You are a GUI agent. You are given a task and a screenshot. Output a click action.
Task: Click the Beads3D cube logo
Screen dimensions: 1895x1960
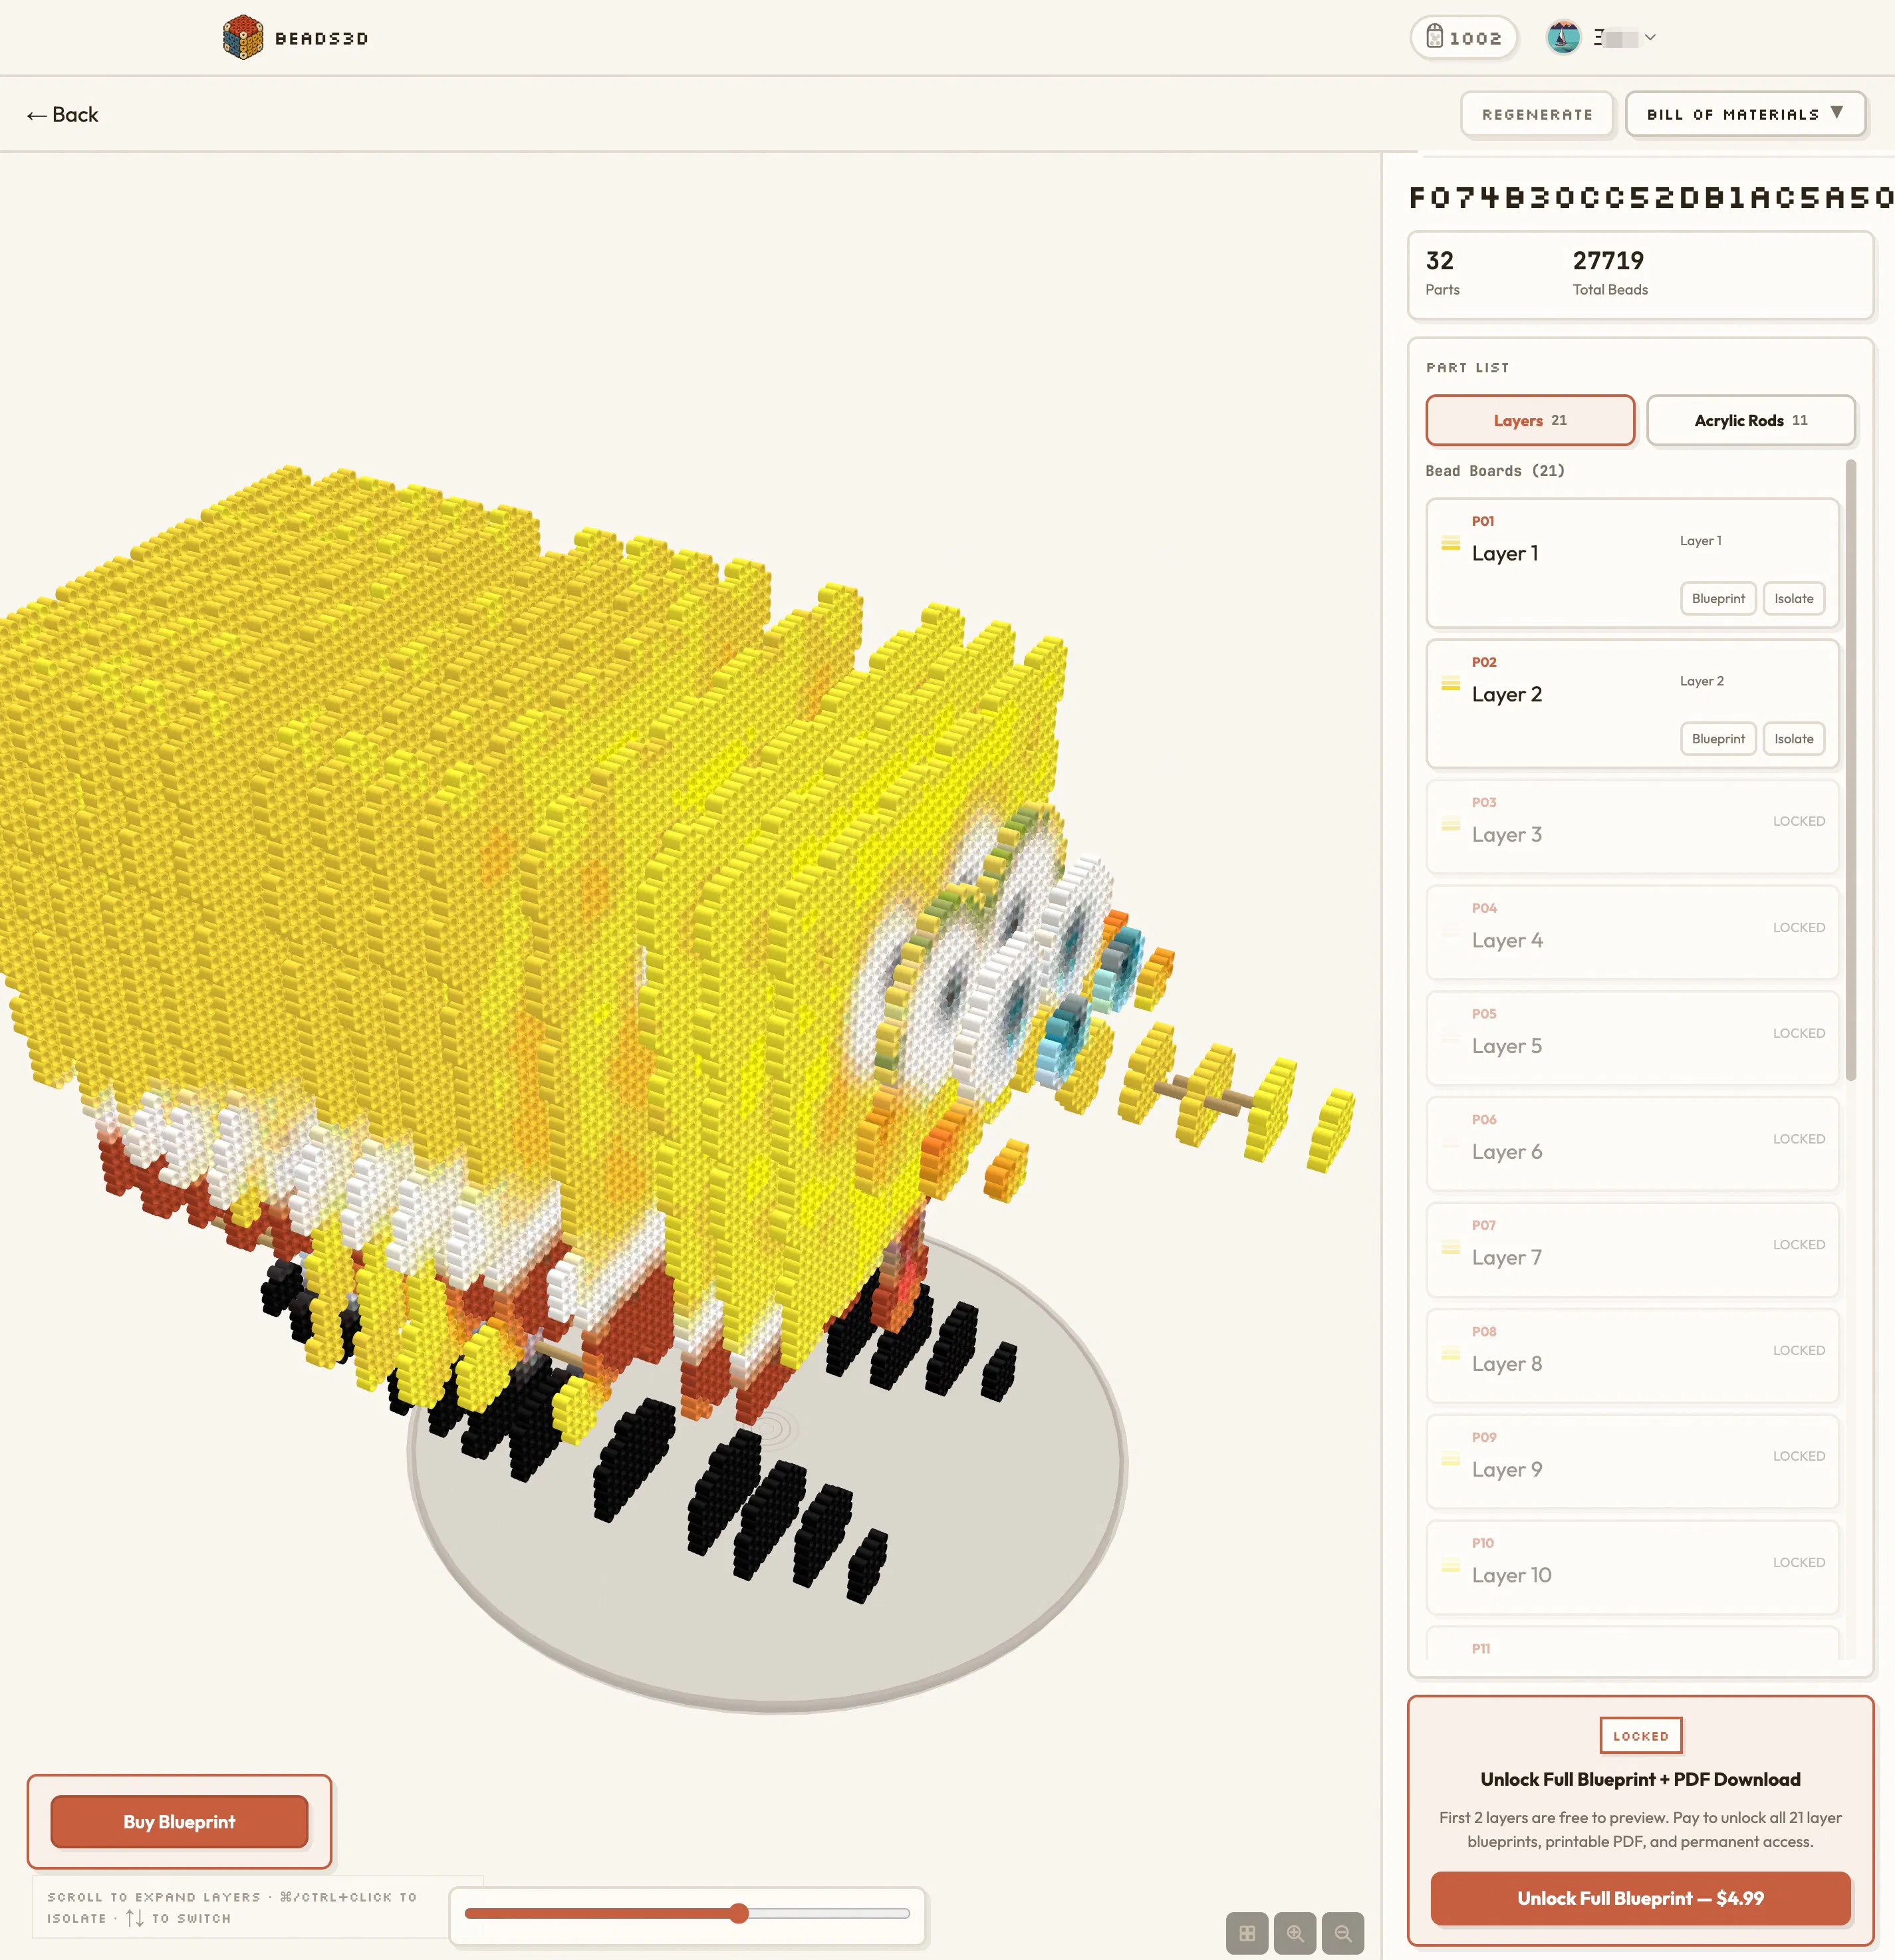pyautogui.click(x=243, y=37)
